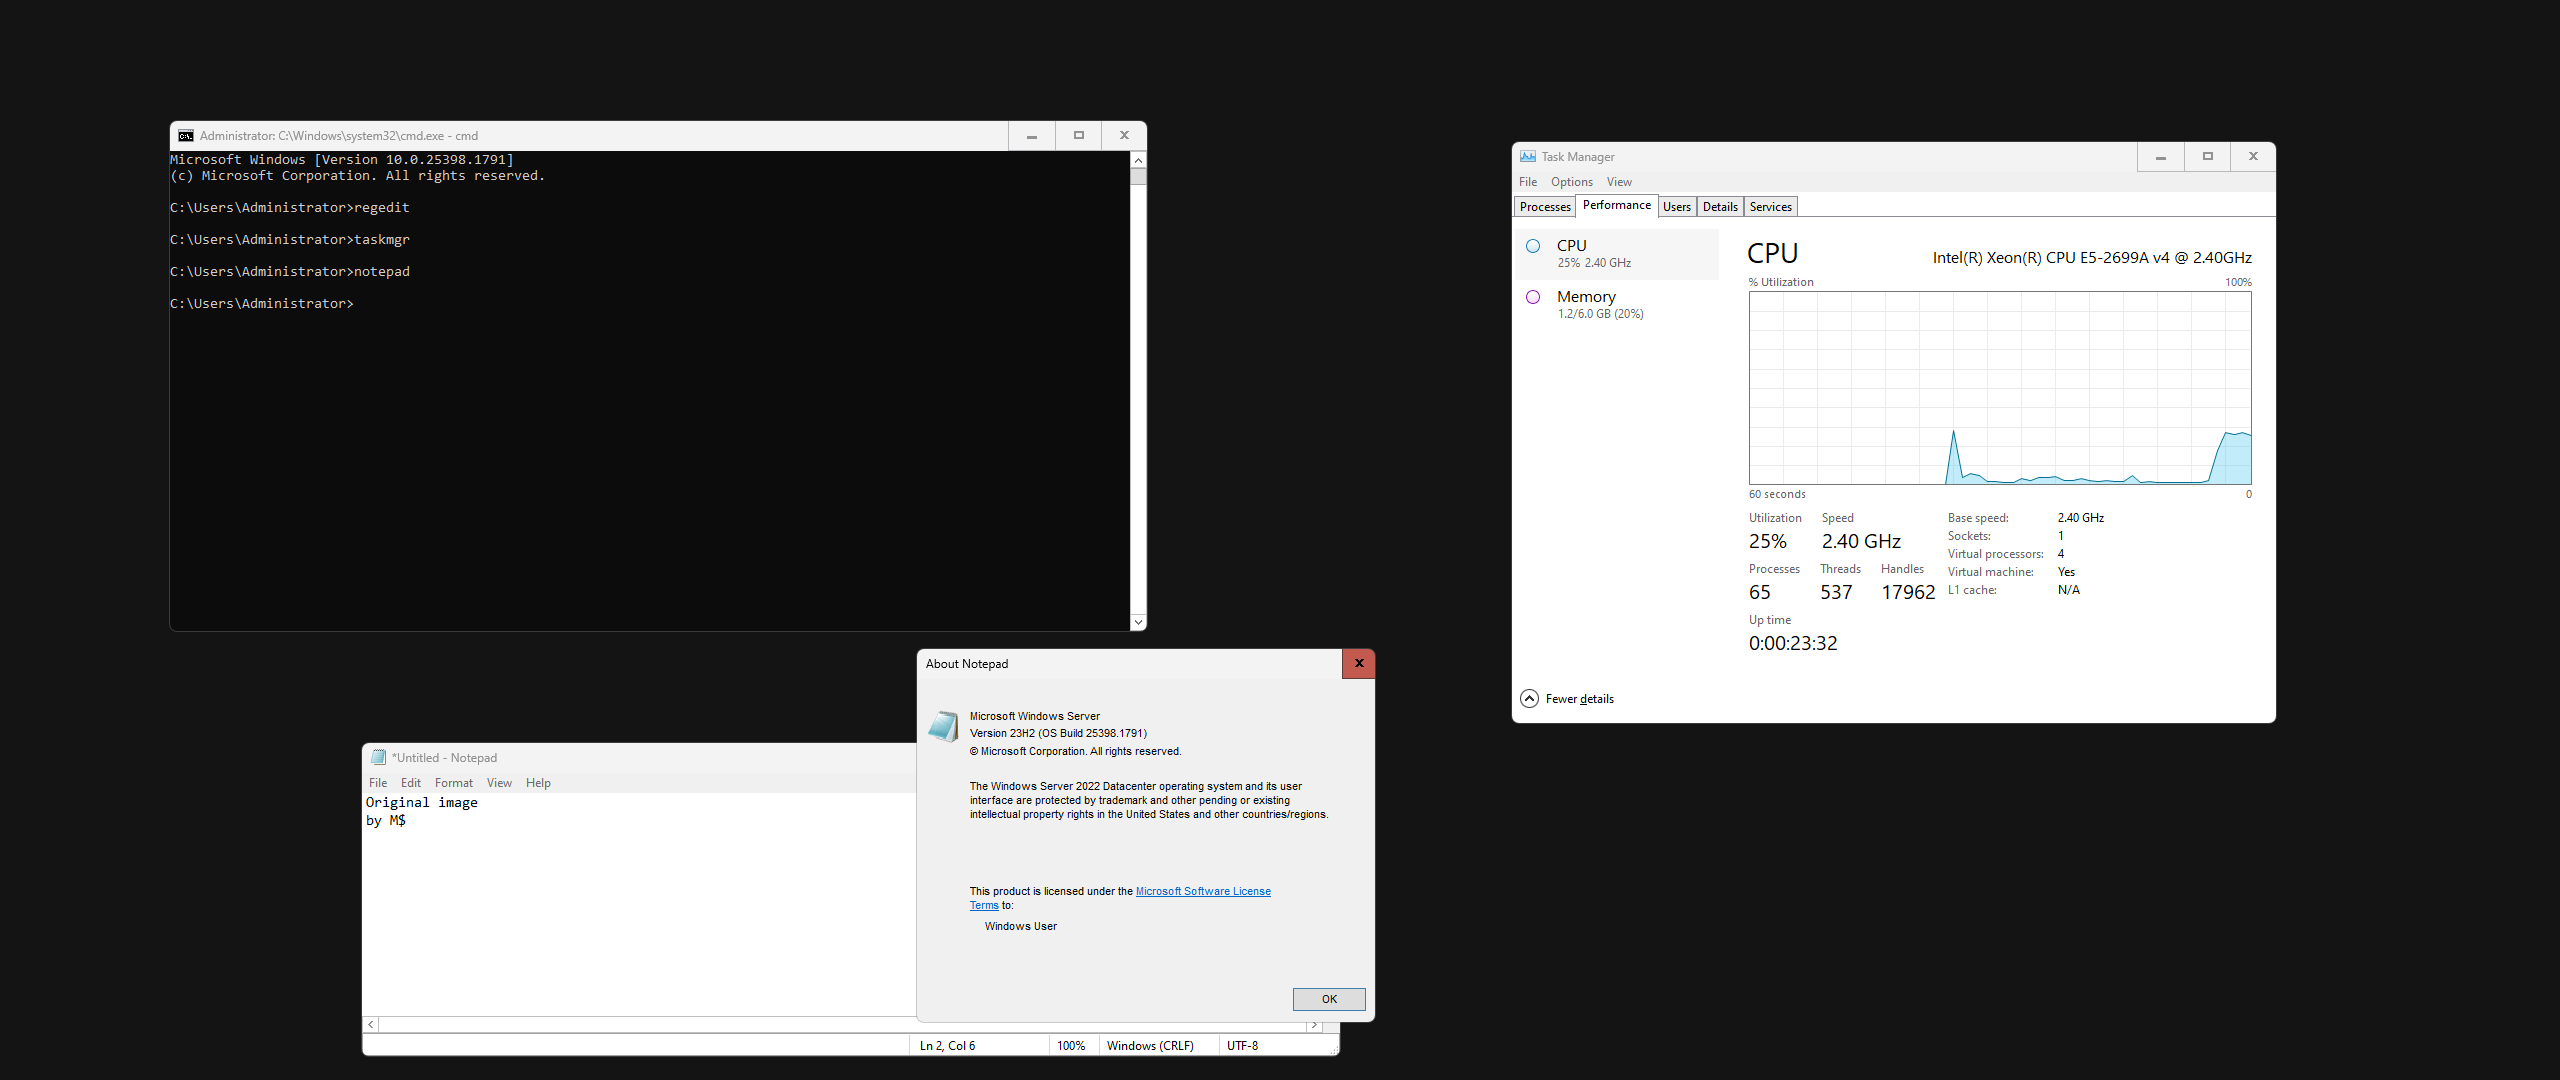2560x1080 pixels.
Task: Click 'Windows User' in About Notepad
Action: coord(1021,926)
